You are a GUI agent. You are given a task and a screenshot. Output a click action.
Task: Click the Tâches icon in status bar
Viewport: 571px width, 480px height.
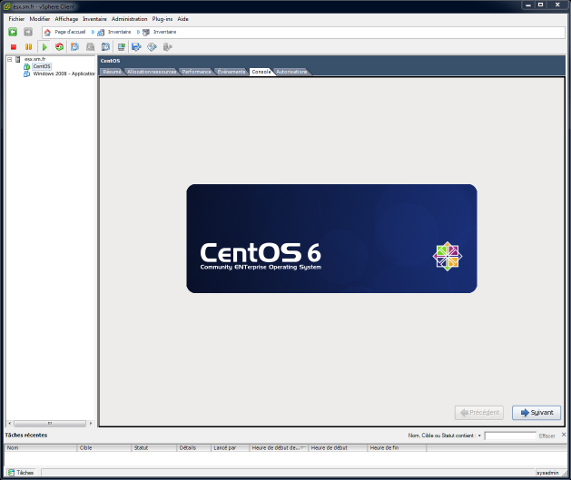pyautogui.click(x=11, y=472)
